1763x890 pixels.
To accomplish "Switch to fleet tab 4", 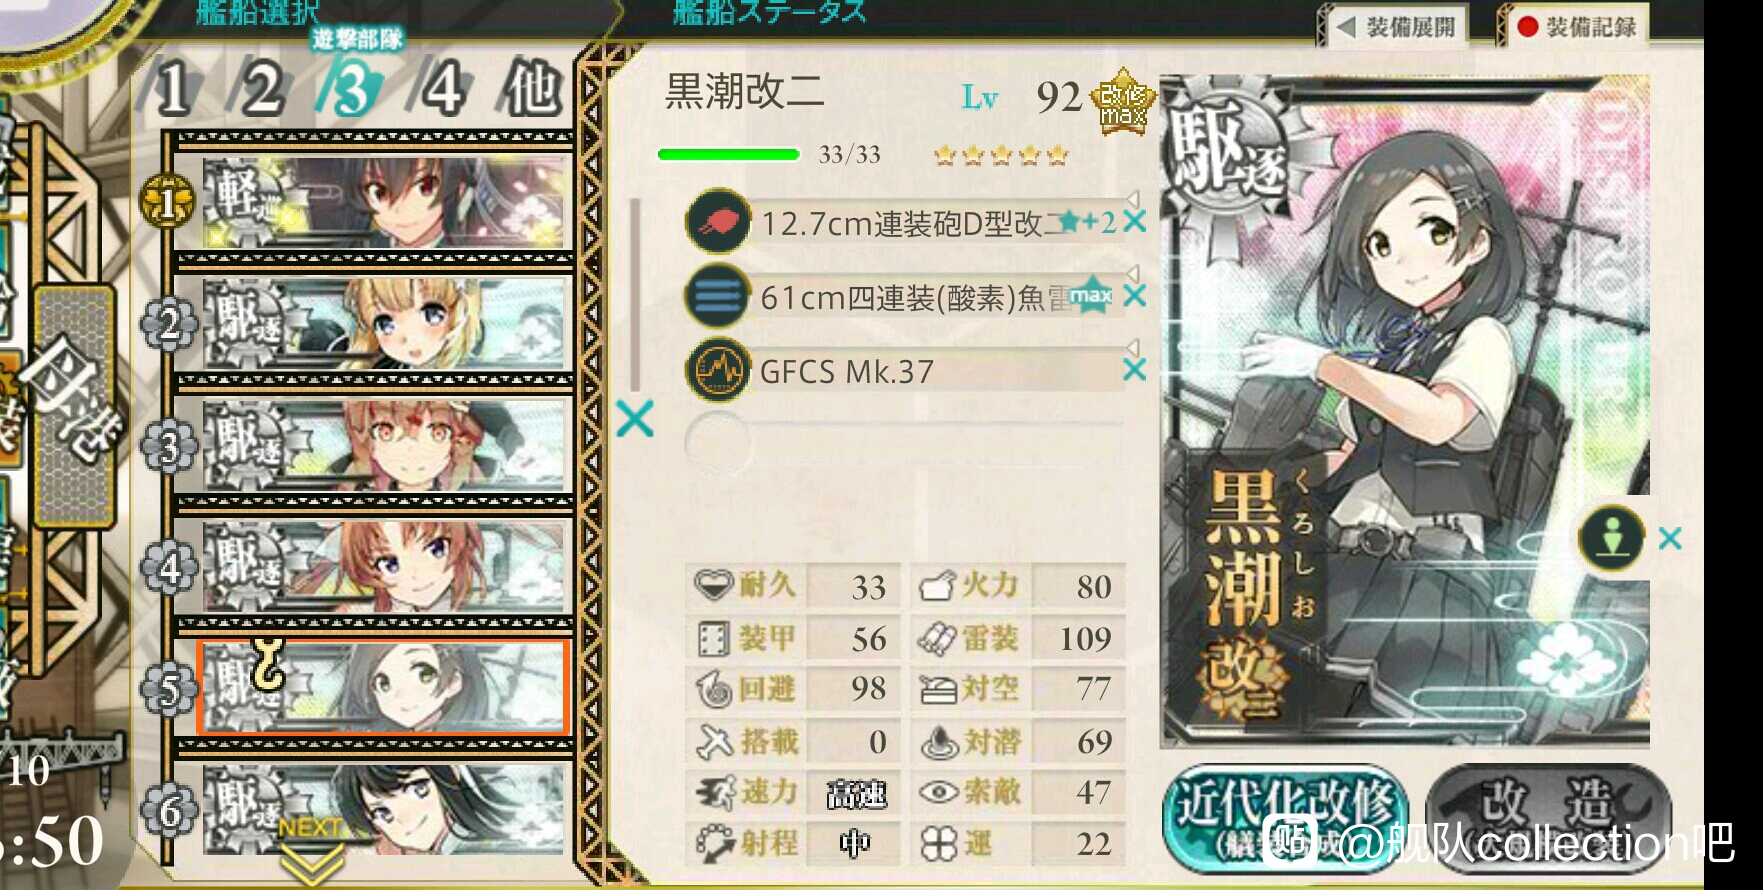I will pyautogui.click(x=441, y=88).
